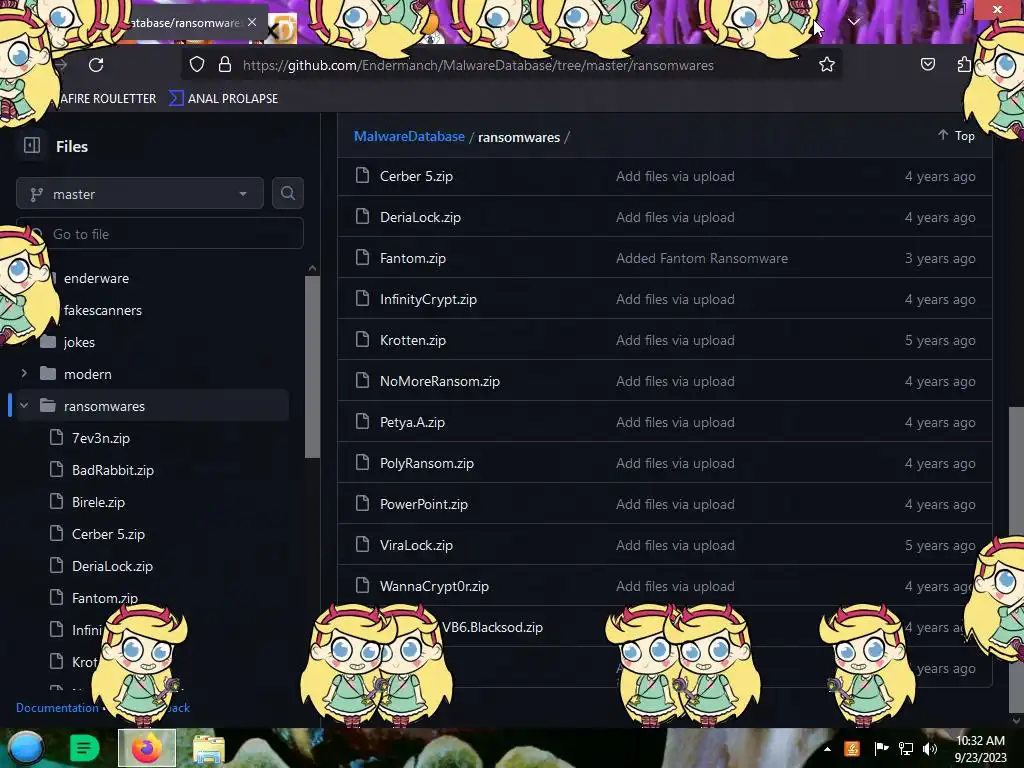
Task: Open Java update tray icon
Action: point(852,749)
